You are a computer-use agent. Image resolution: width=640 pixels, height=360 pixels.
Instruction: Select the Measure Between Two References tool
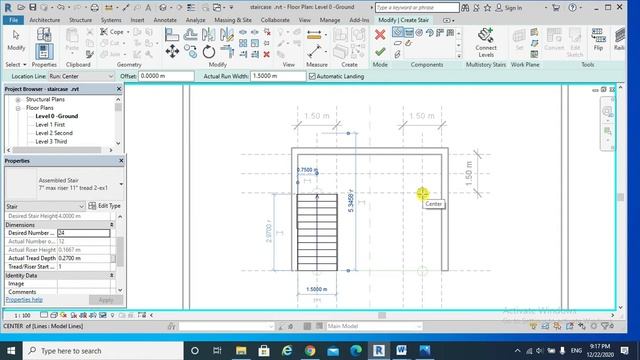[x=314, y=35]
